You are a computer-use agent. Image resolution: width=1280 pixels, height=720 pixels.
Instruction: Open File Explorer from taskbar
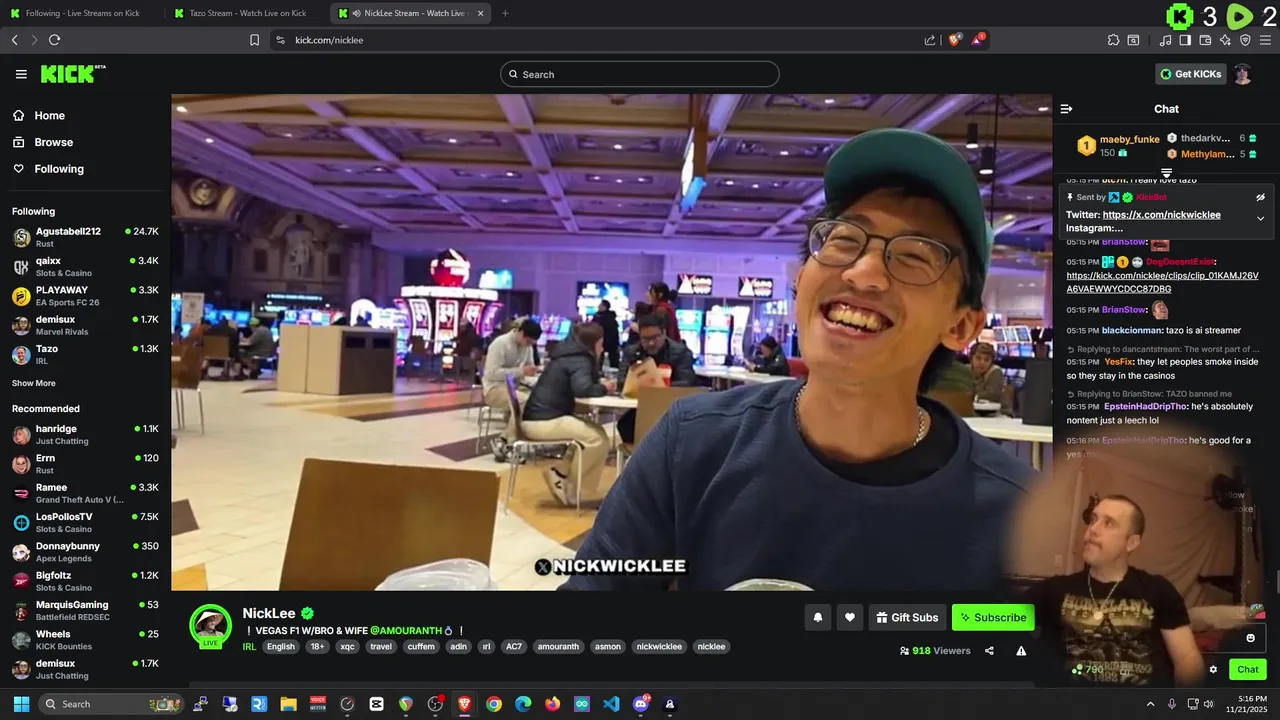(288, 704)
